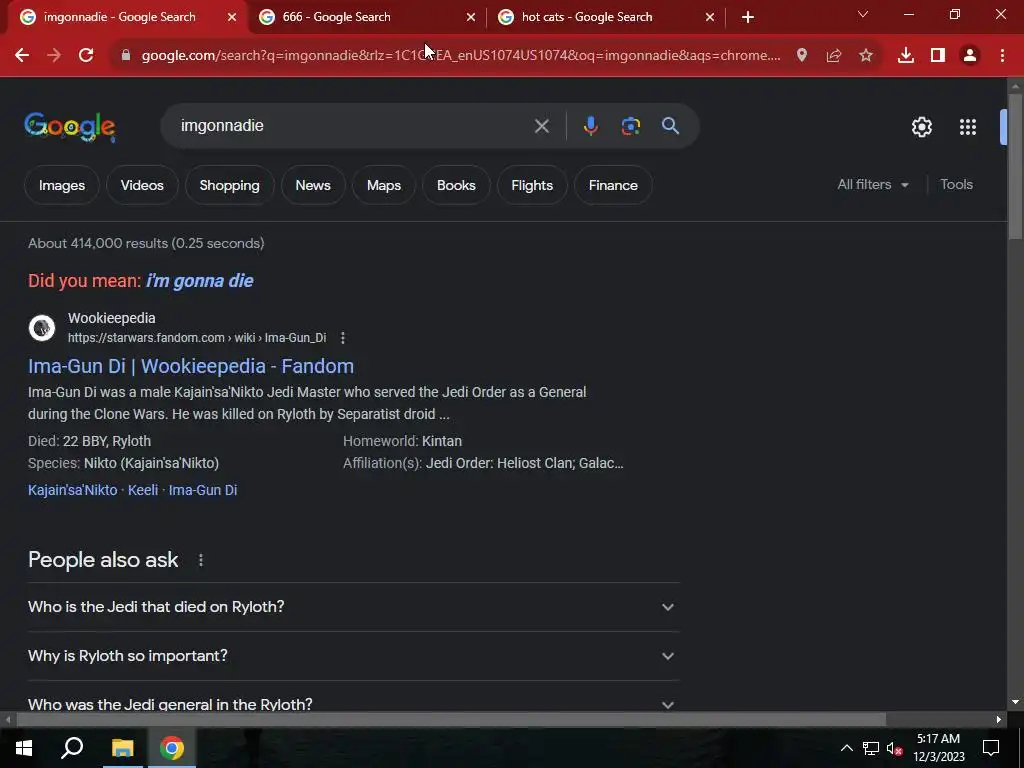This screenshot has width=1024, height=768.
Task: Close the imgonnadie tab
Action: click(x=232, y=18)
